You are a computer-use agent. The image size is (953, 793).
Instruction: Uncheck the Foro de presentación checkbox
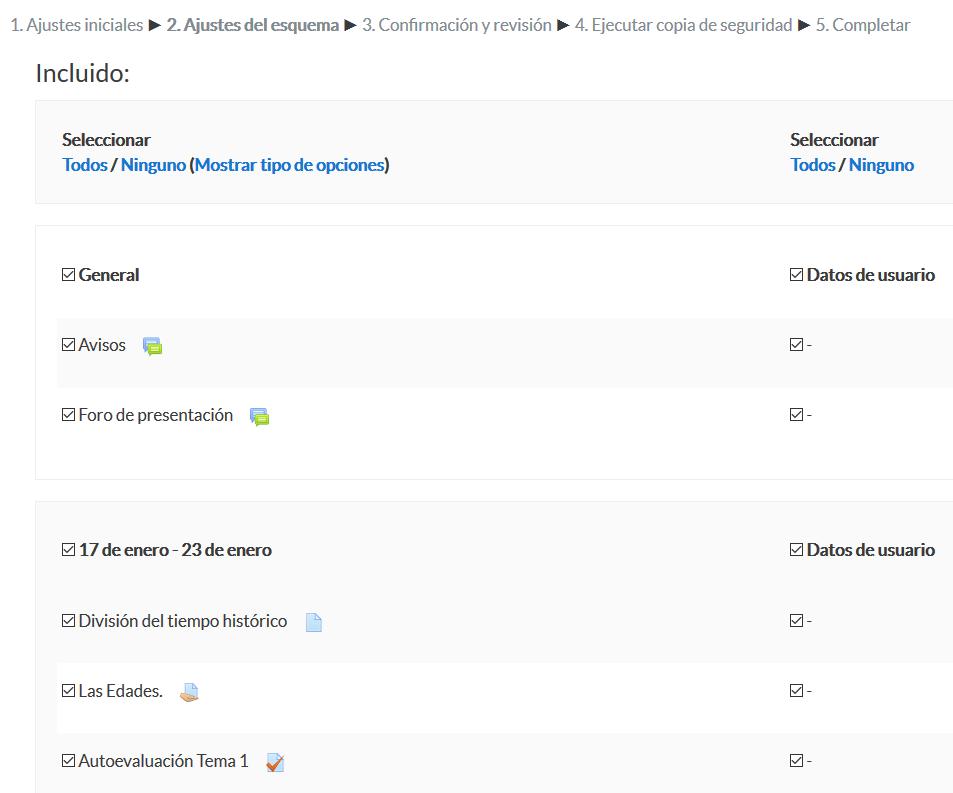[x=68, y=414]
